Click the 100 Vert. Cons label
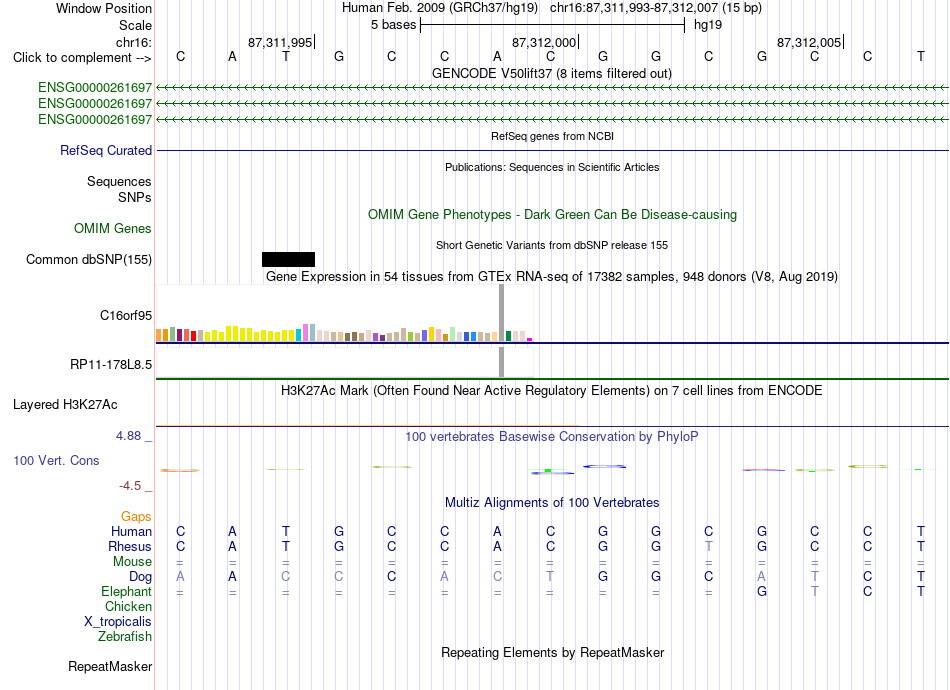 [x=56, y=460]
